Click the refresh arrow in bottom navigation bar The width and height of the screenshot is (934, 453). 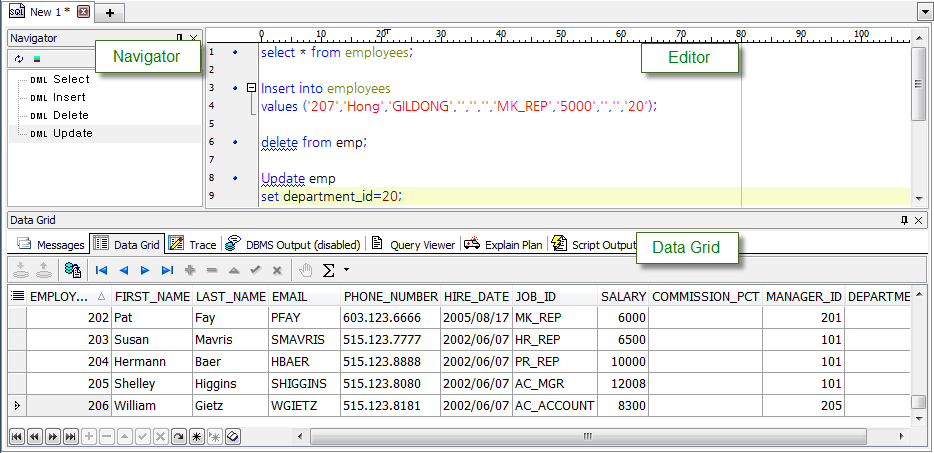point(179,436)
